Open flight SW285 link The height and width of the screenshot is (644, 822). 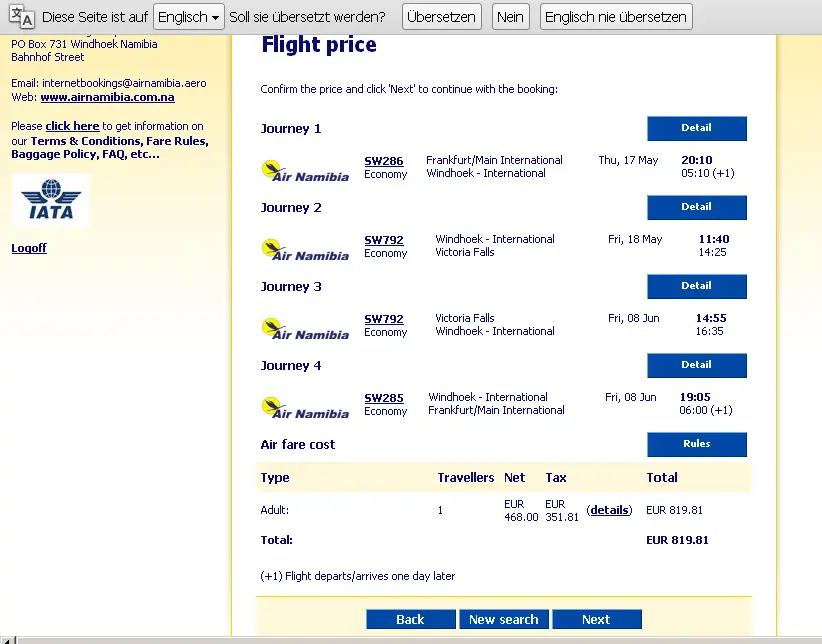click(x=384, y=398)
